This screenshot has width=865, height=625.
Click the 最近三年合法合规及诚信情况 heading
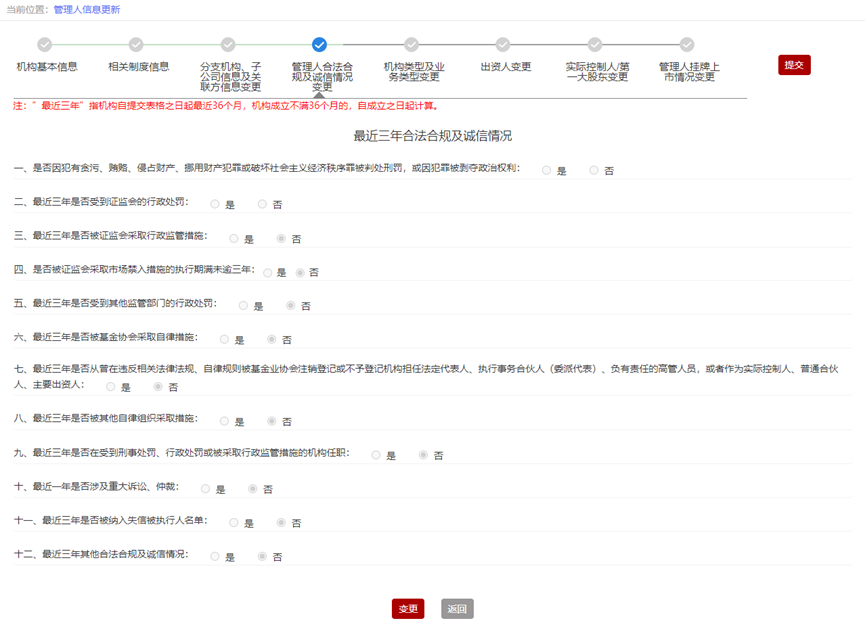[432, 136]
